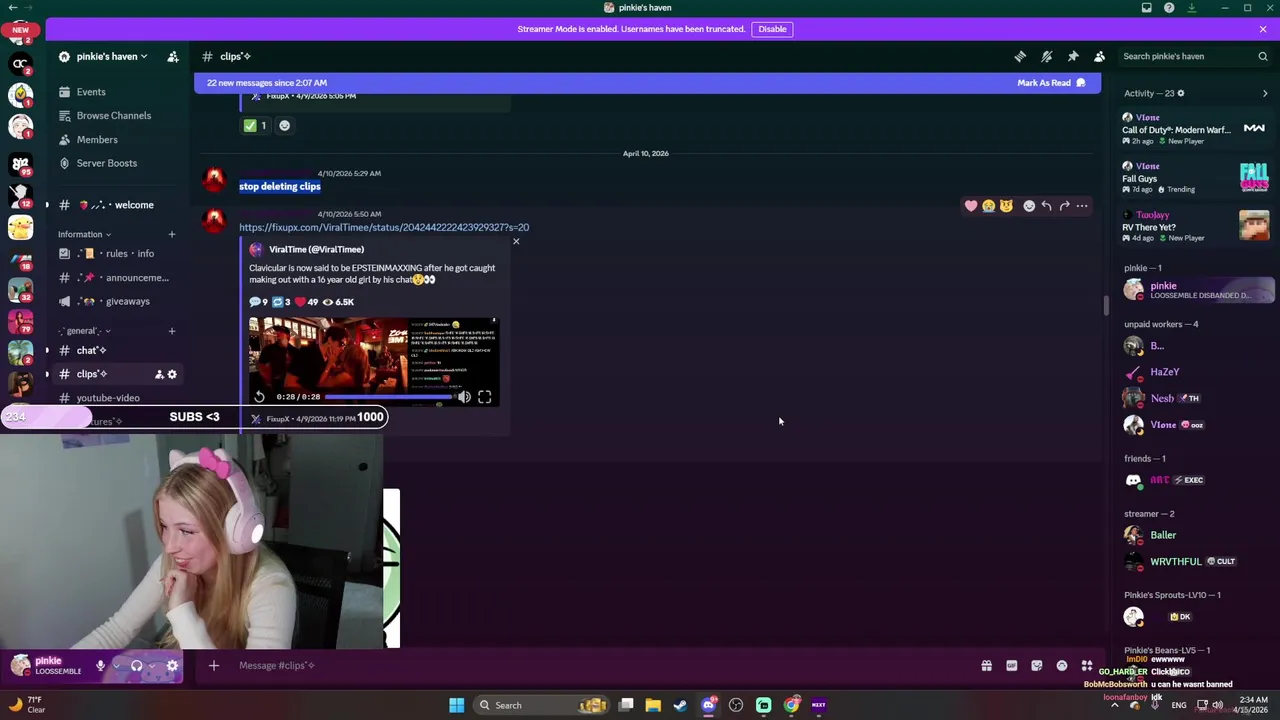React with the crying face emoji
1280x720 pixels.
tap(988, 206)
